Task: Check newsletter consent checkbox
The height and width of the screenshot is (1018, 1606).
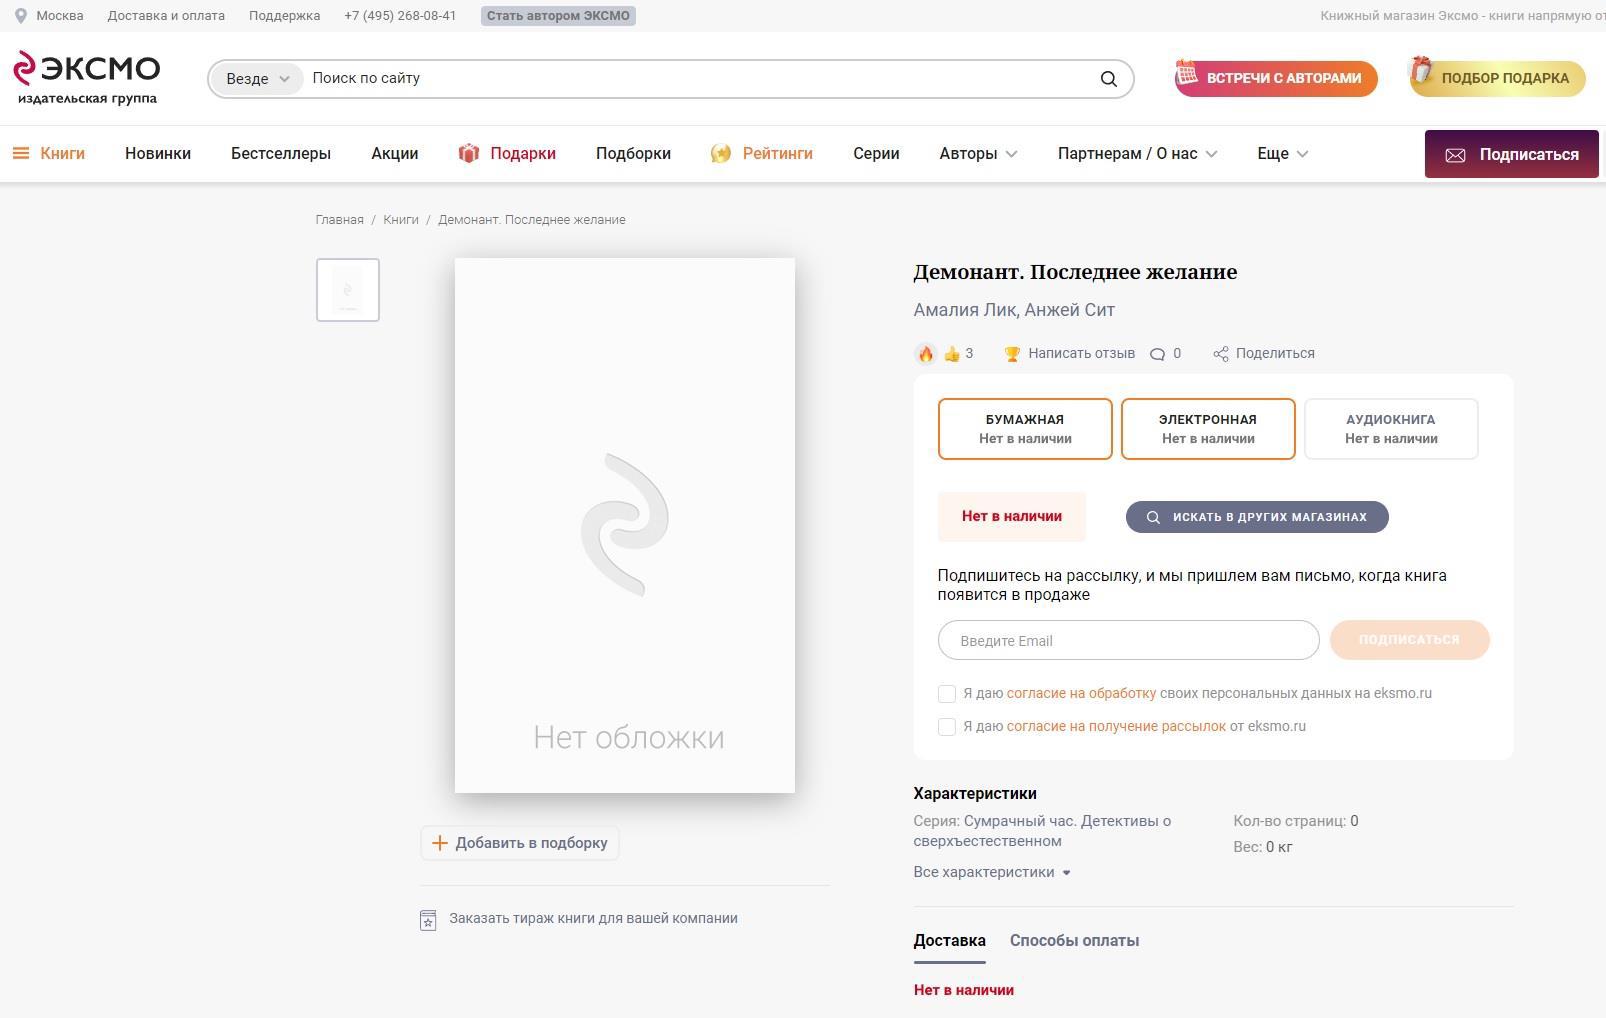Action: pyautogui.click(x=947, y=727)
